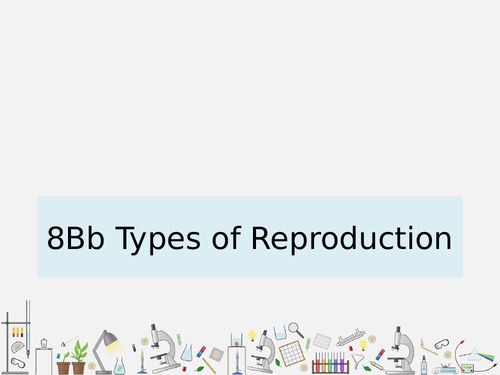Select the magnifying glass icon
This screenshot has height=375, width=500.
(296, 330)
